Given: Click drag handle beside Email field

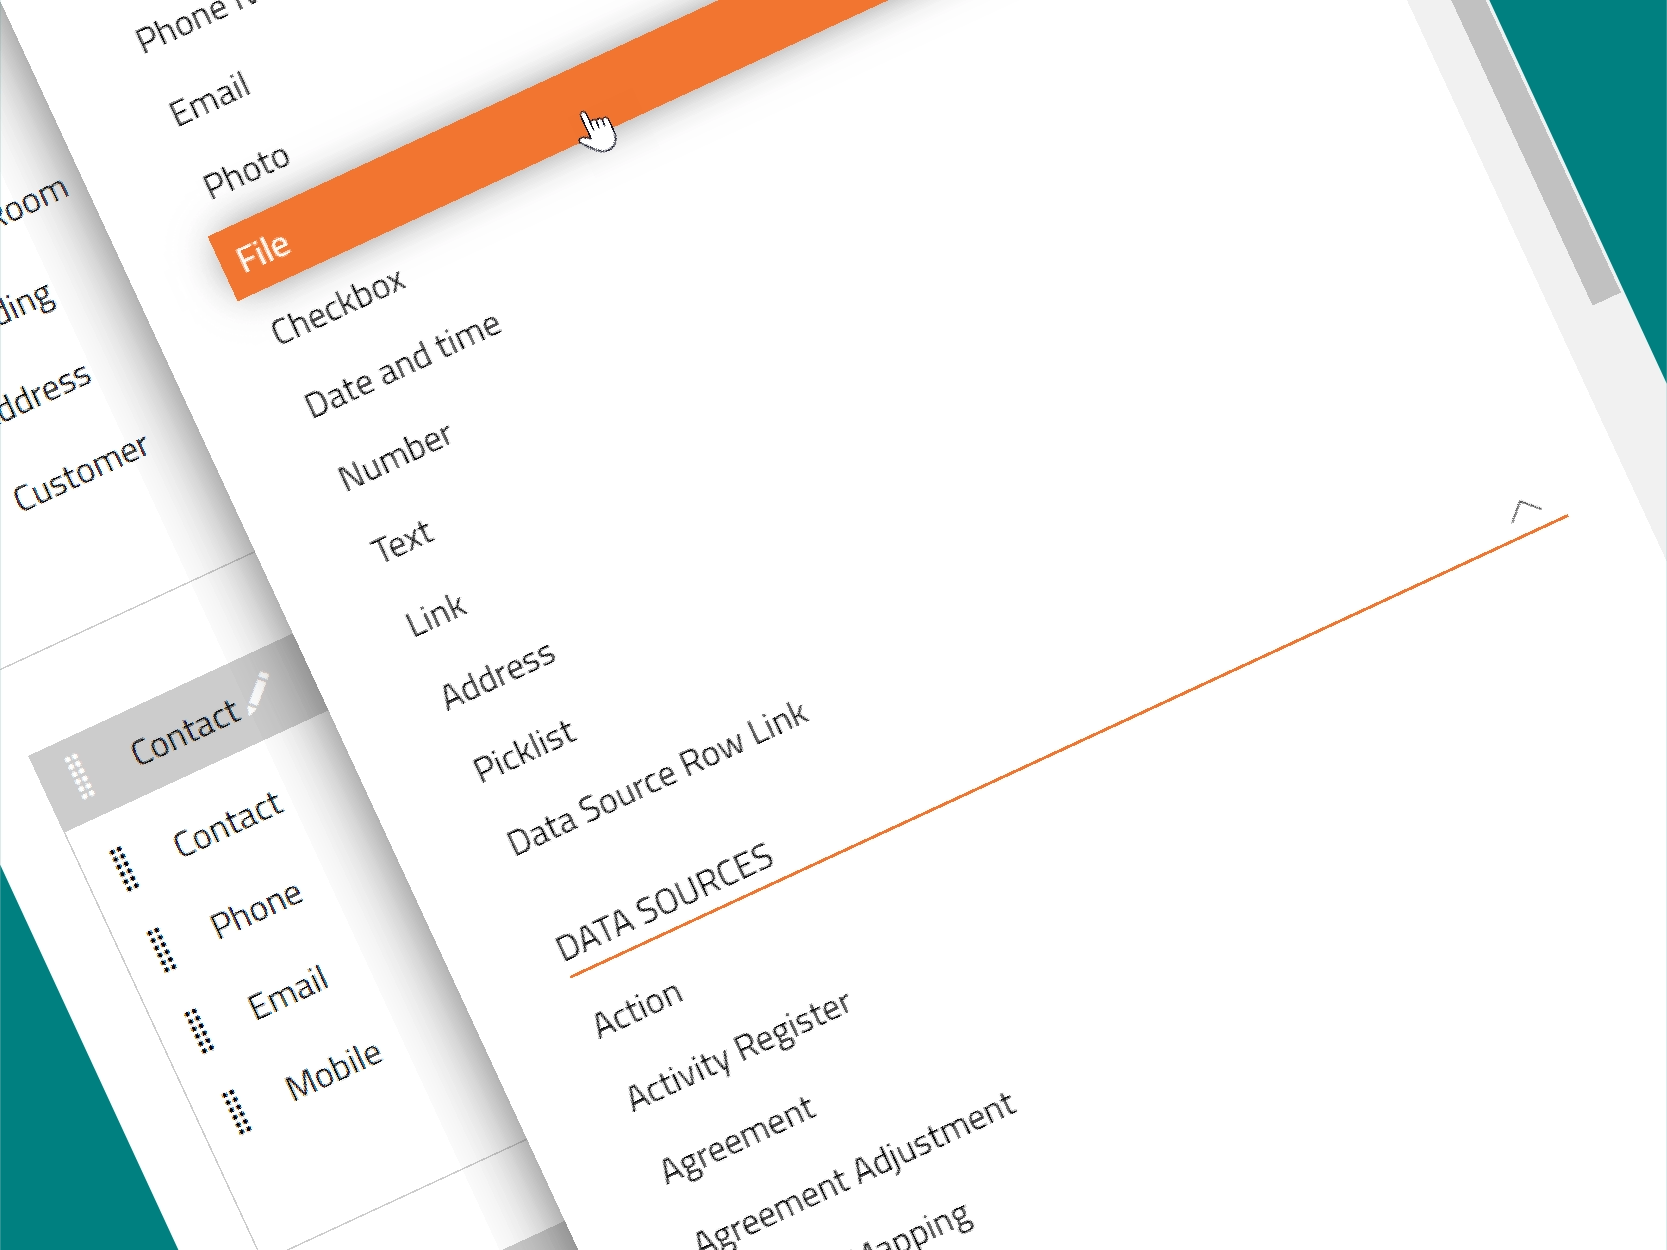Looking at the screenshot, I should click(199, 1031).
